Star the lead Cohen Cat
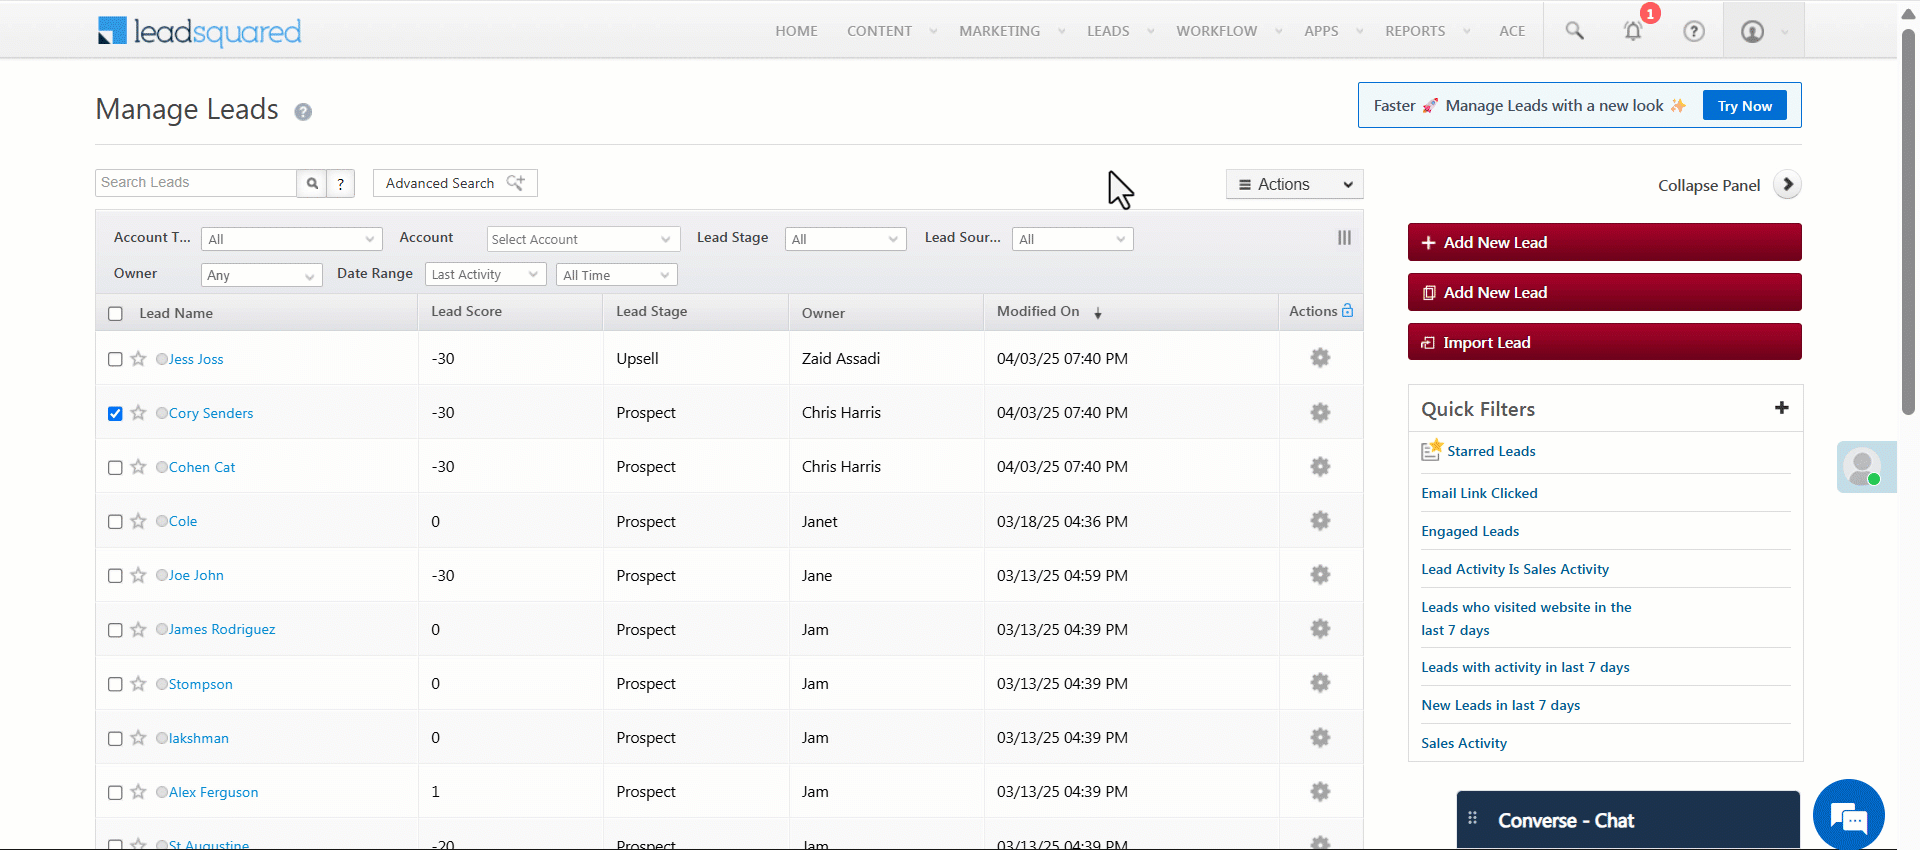The image size is (1920, 850). (138, 466)
